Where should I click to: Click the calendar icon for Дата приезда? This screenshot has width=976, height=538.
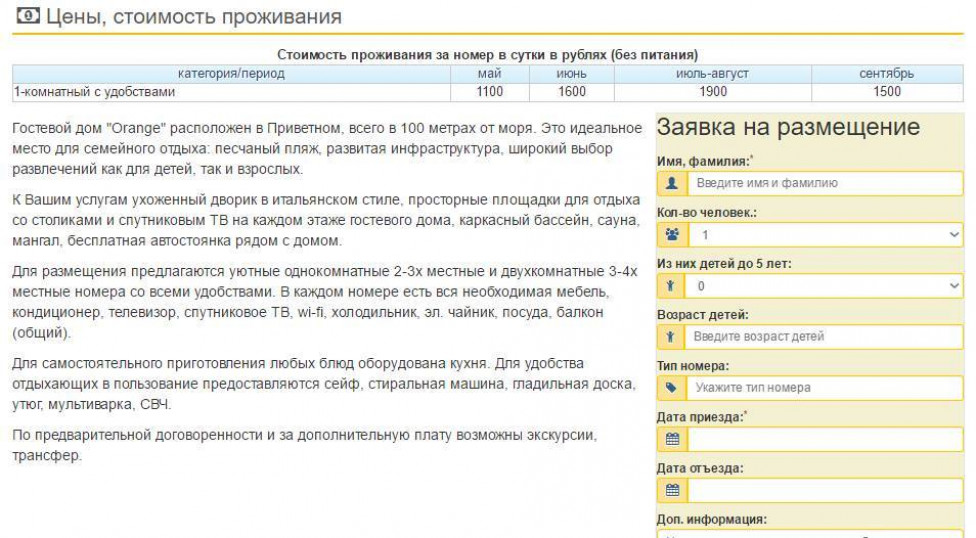(x=672, y=439)
